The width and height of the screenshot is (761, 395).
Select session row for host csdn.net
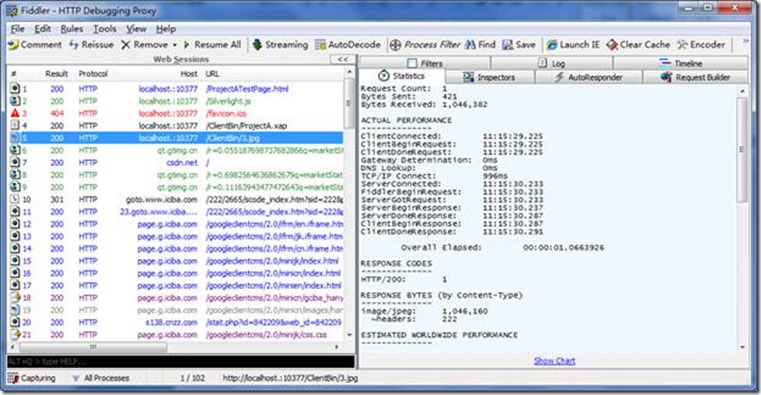click(176, 163)
